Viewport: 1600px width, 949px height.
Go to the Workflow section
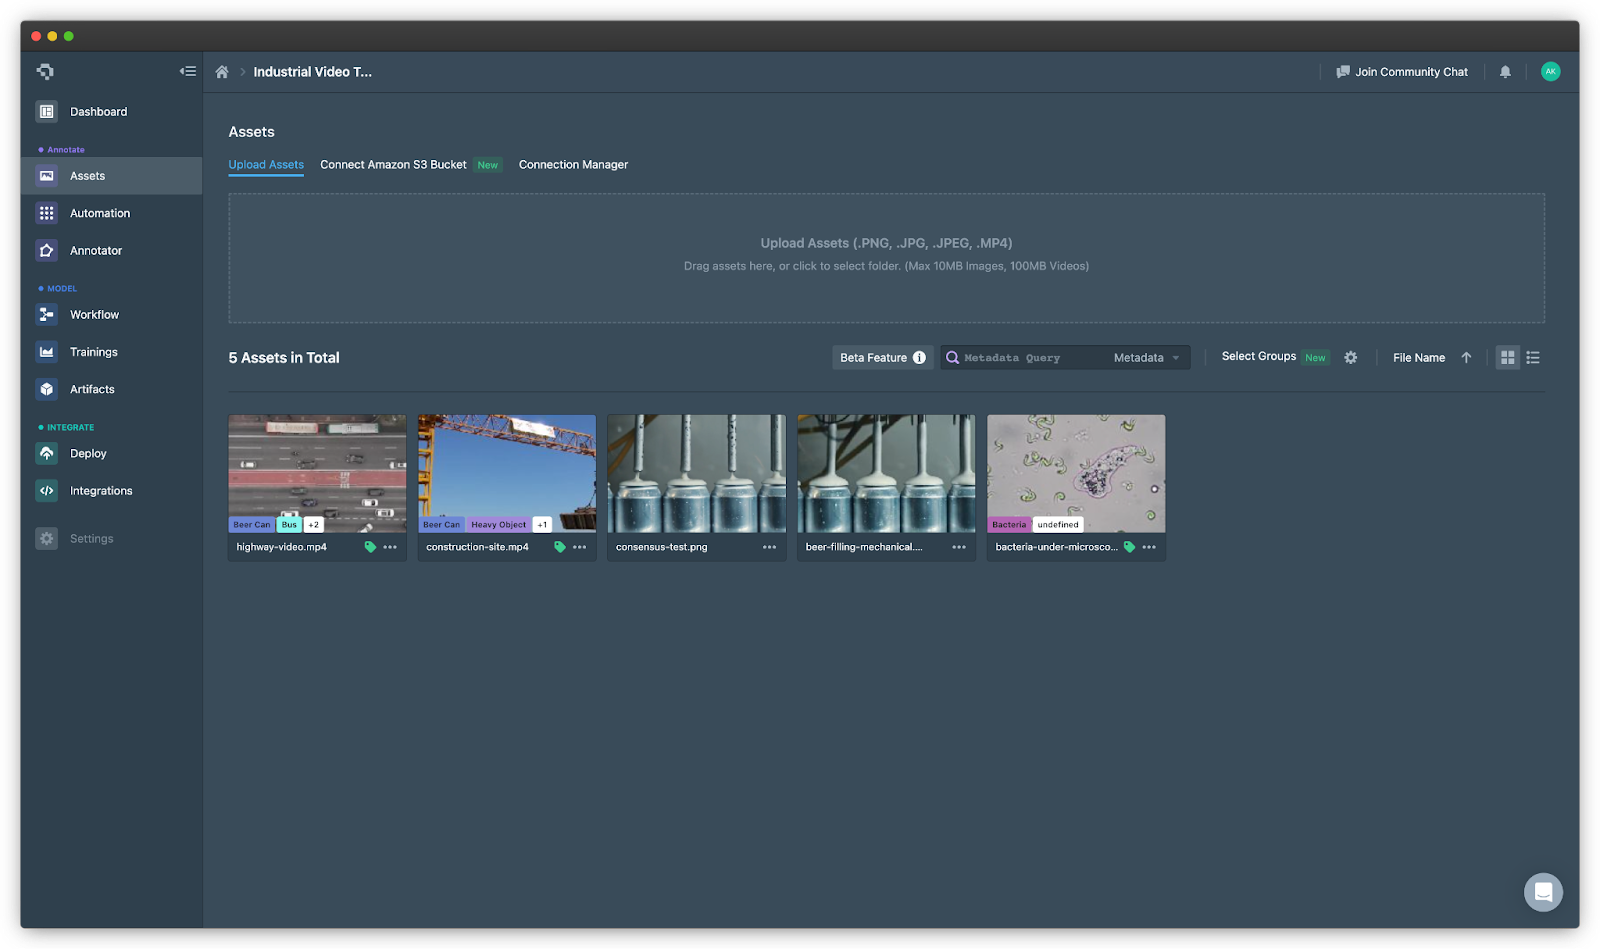[93, 314]
